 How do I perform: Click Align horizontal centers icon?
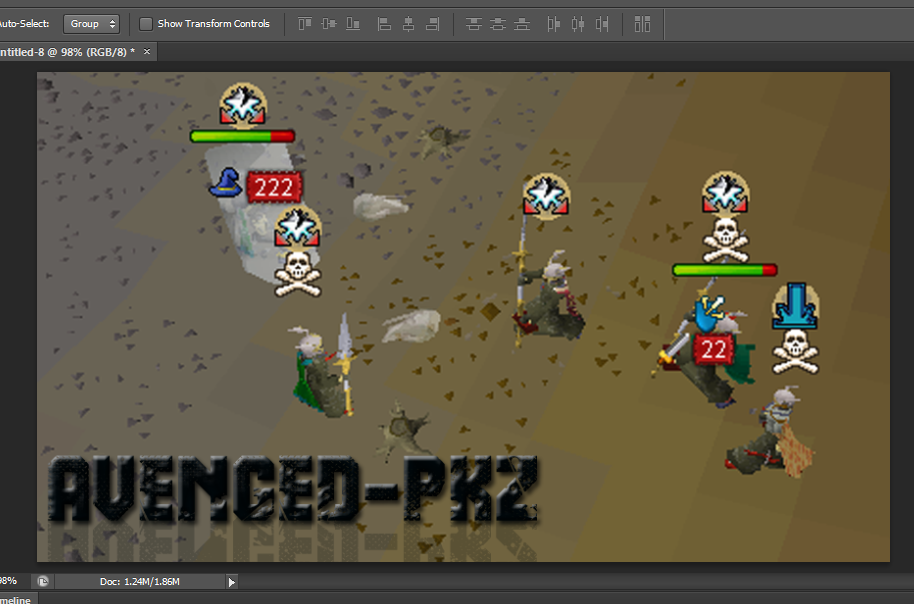coord(409,24)
